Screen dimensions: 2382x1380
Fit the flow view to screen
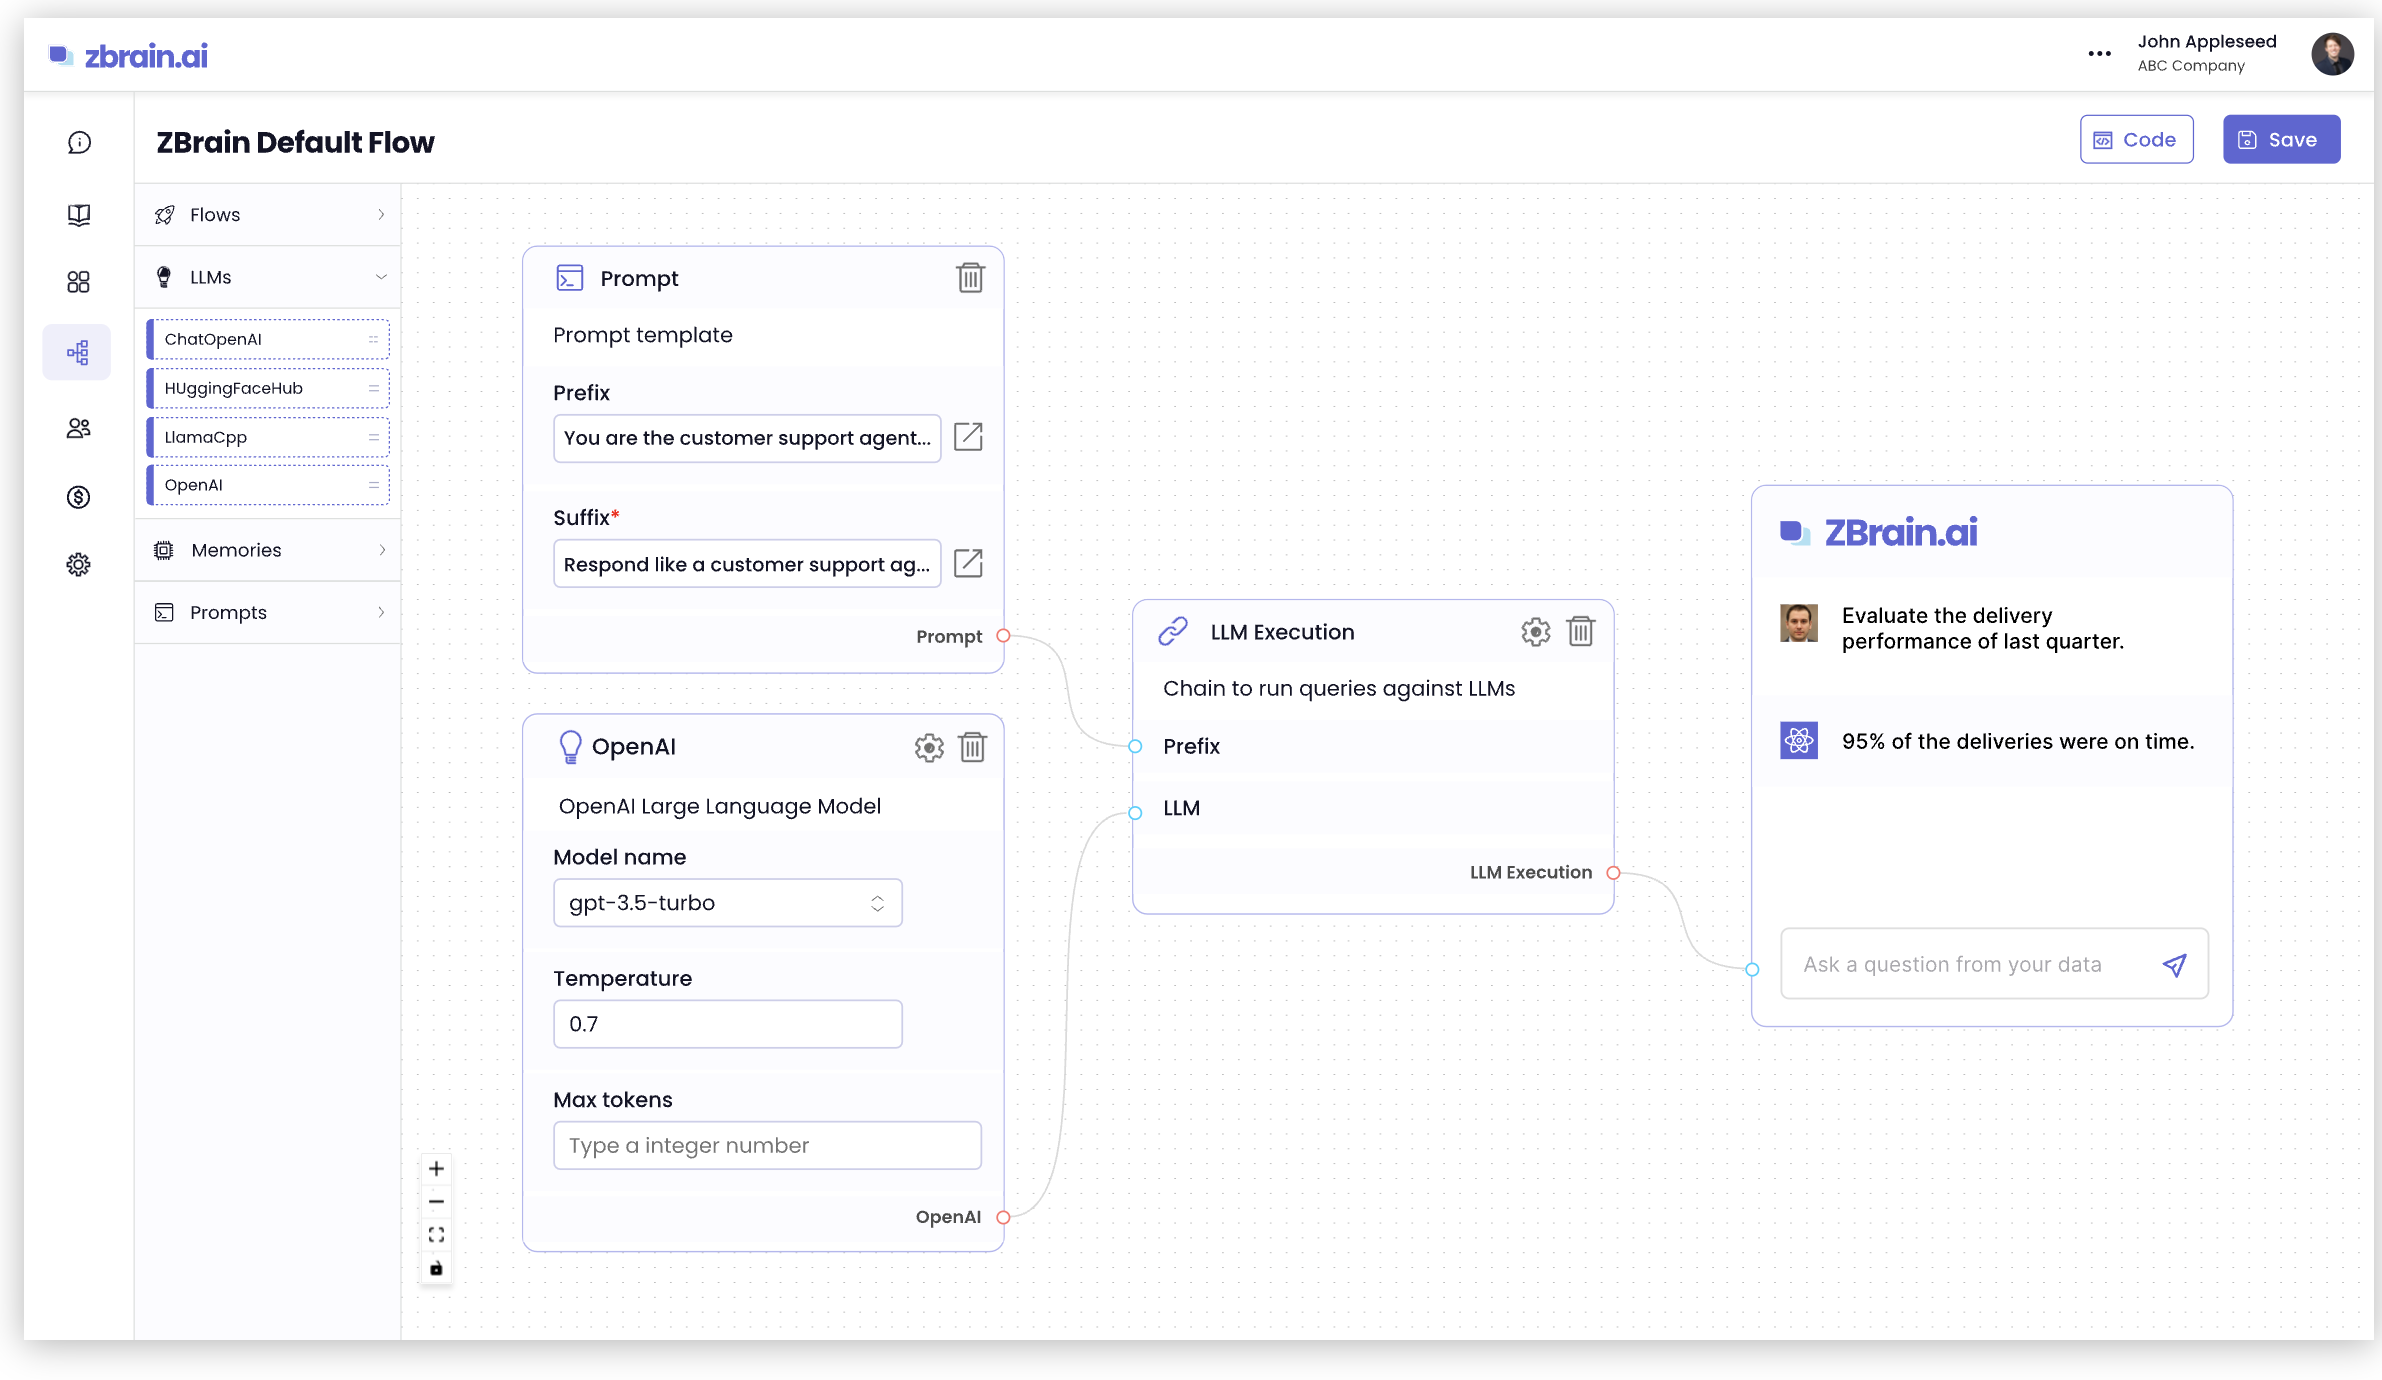[x=436, y=1234]
